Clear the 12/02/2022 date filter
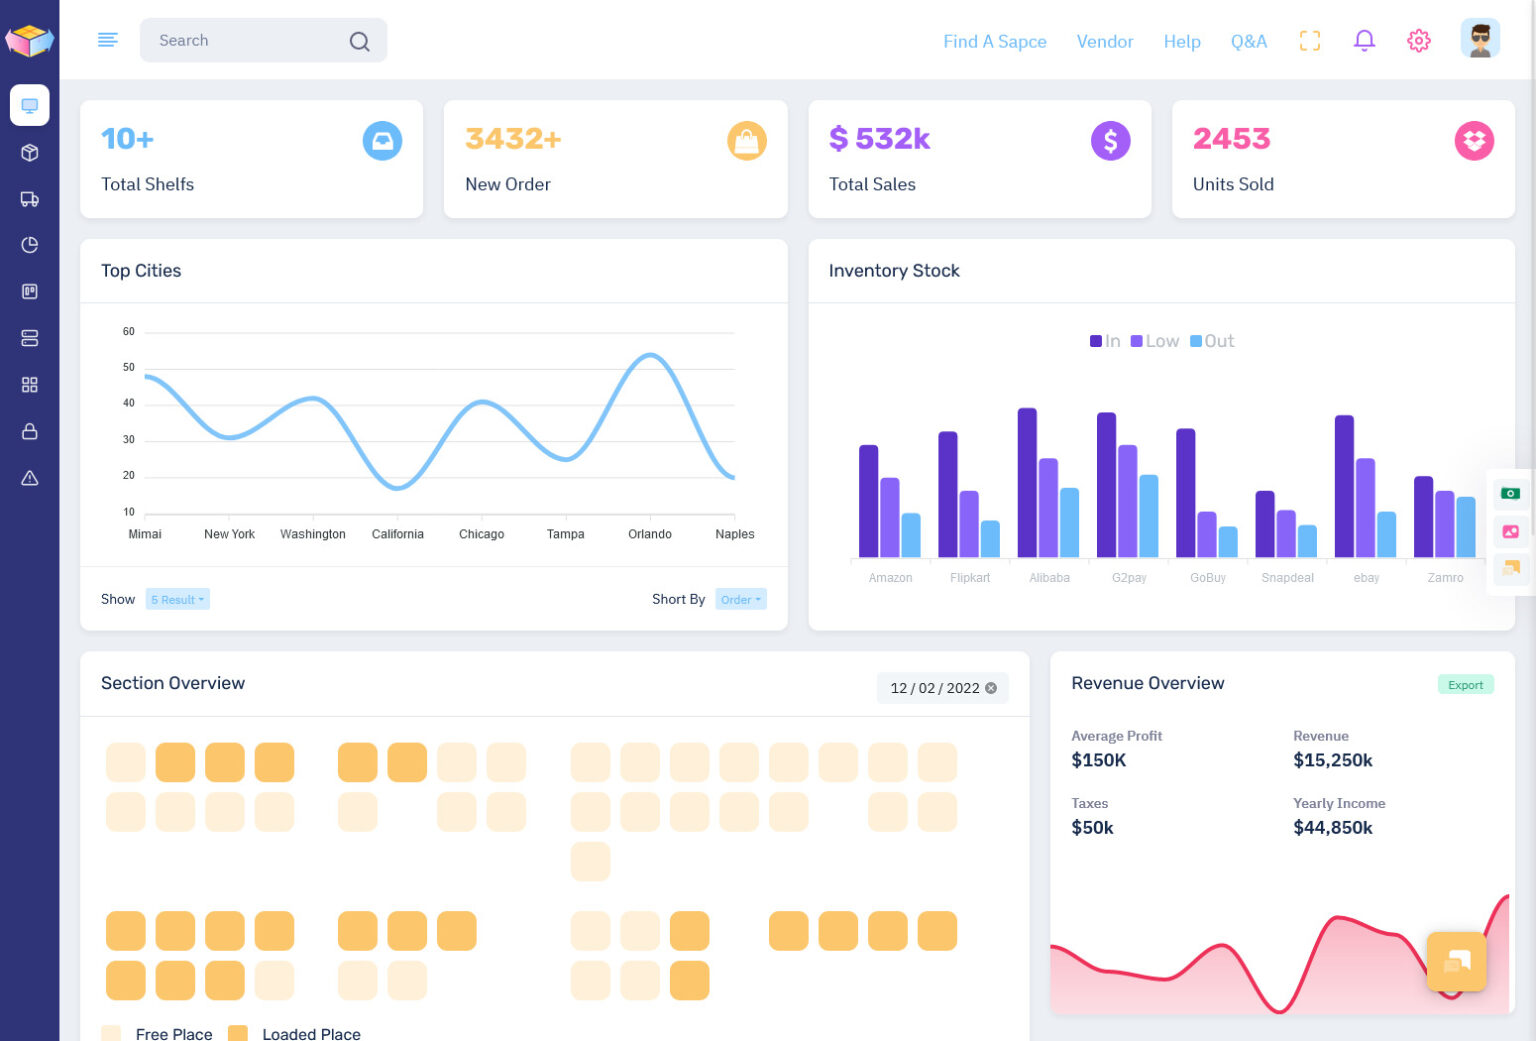The height and width of the screenshot is (1041, 1536). coord(991,688)
